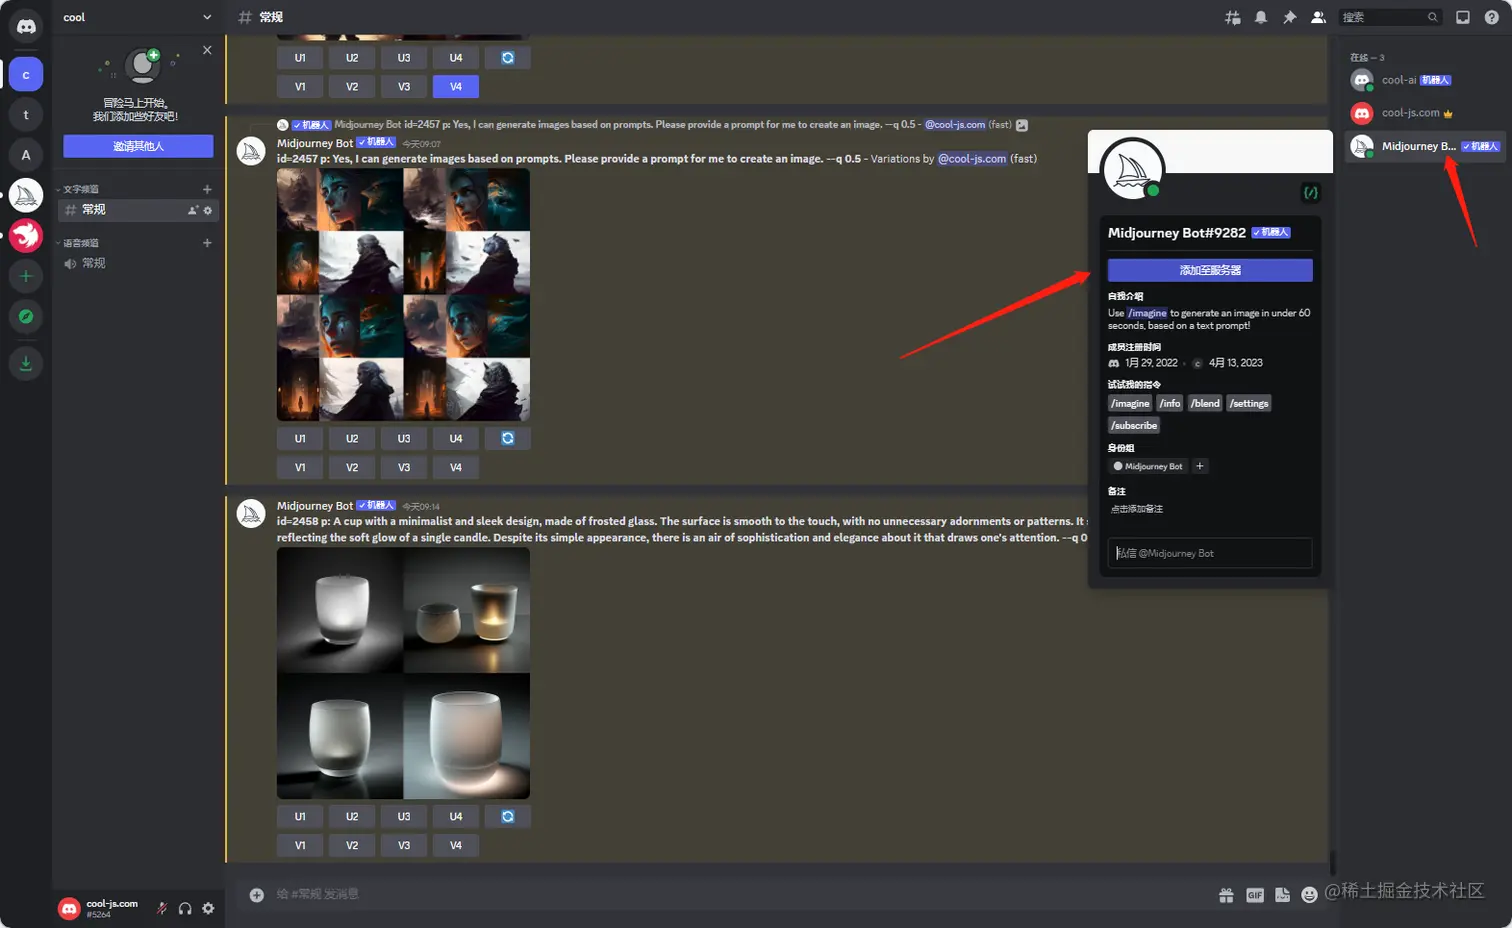1512x928 pixels.
Task: Re-roll the frosted glass images refresh icon
Action: (508, 816)
